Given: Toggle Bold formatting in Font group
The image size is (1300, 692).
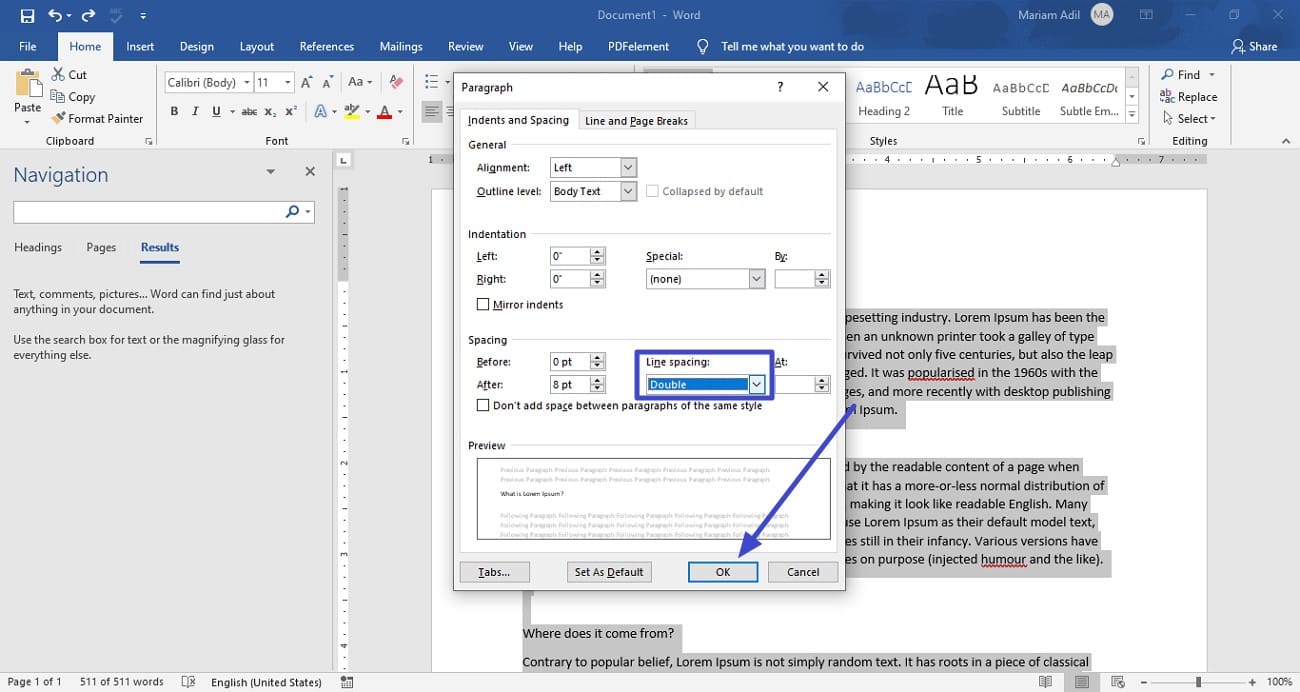Looking at the screenshot, I should pos(174,111).
